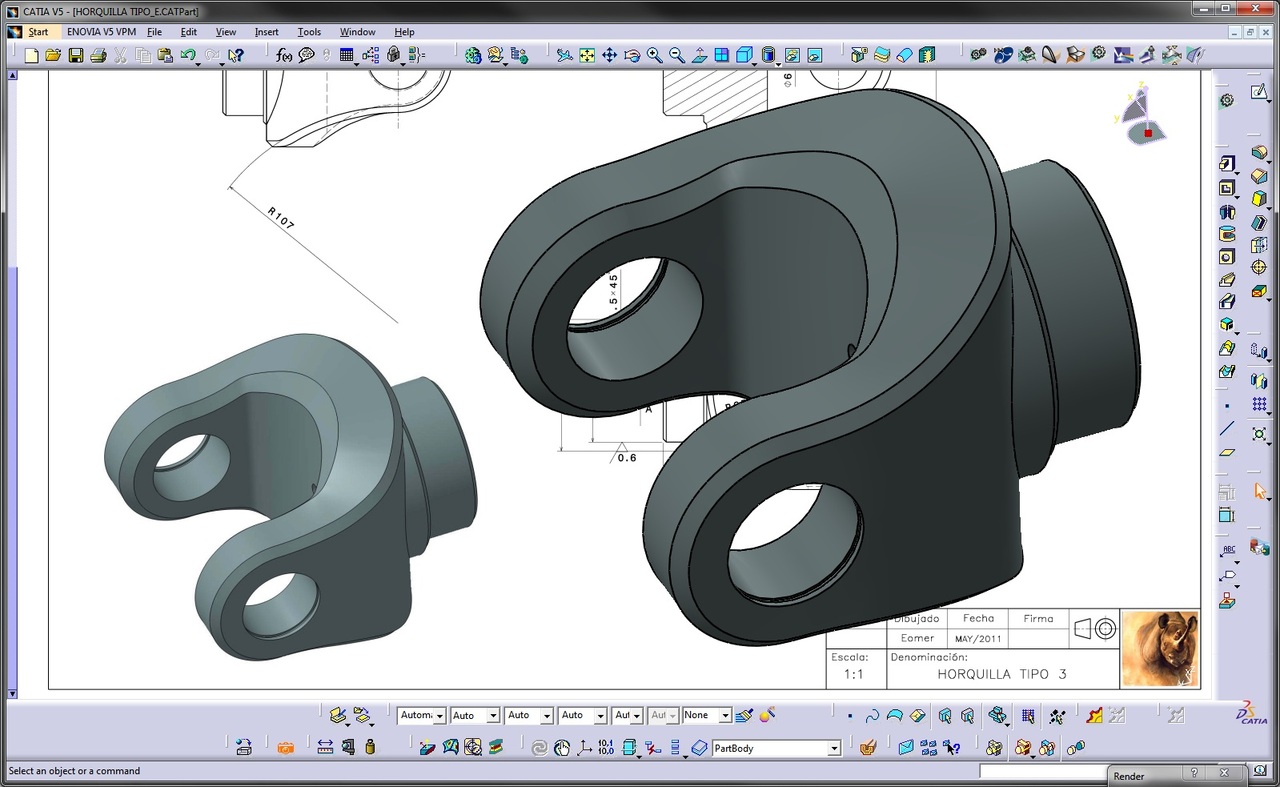The image size is (1280, 787).
Task: Click the Render panel title
Action: [x=1129, y=776]
